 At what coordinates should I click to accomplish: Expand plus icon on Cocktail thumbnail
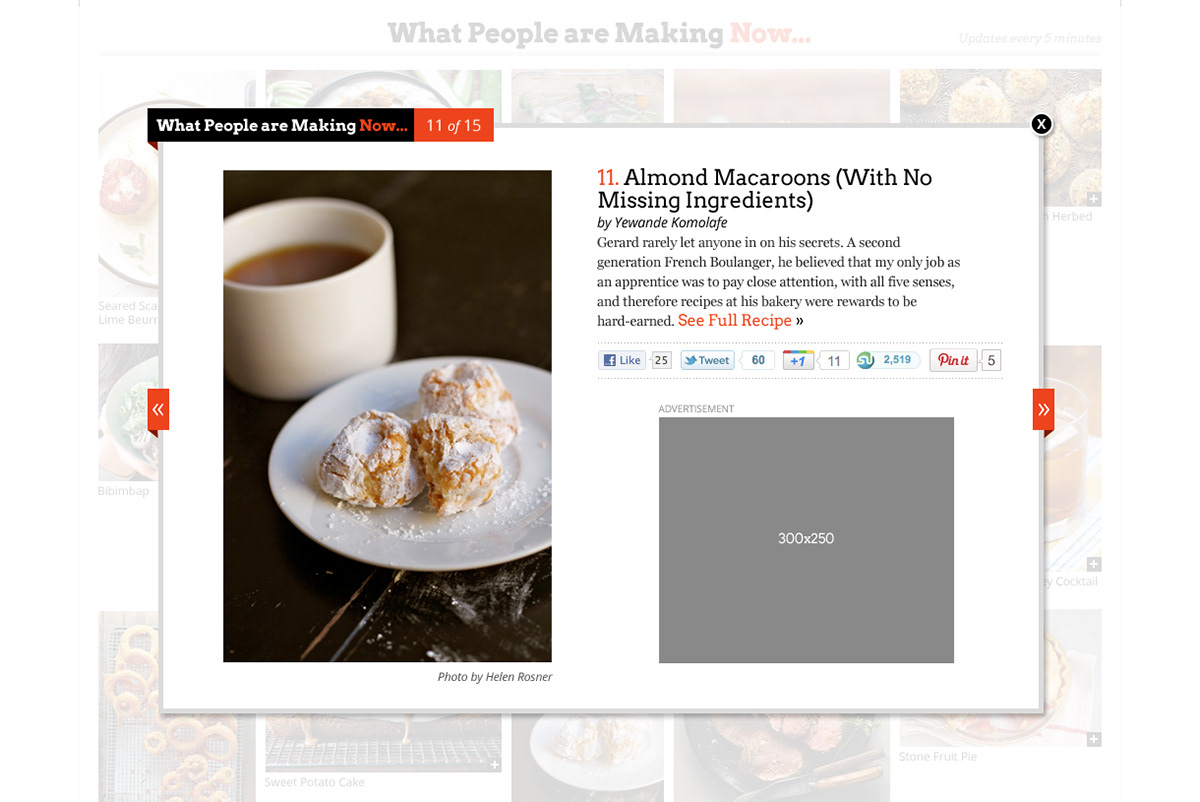click(x=1094, y=564)
